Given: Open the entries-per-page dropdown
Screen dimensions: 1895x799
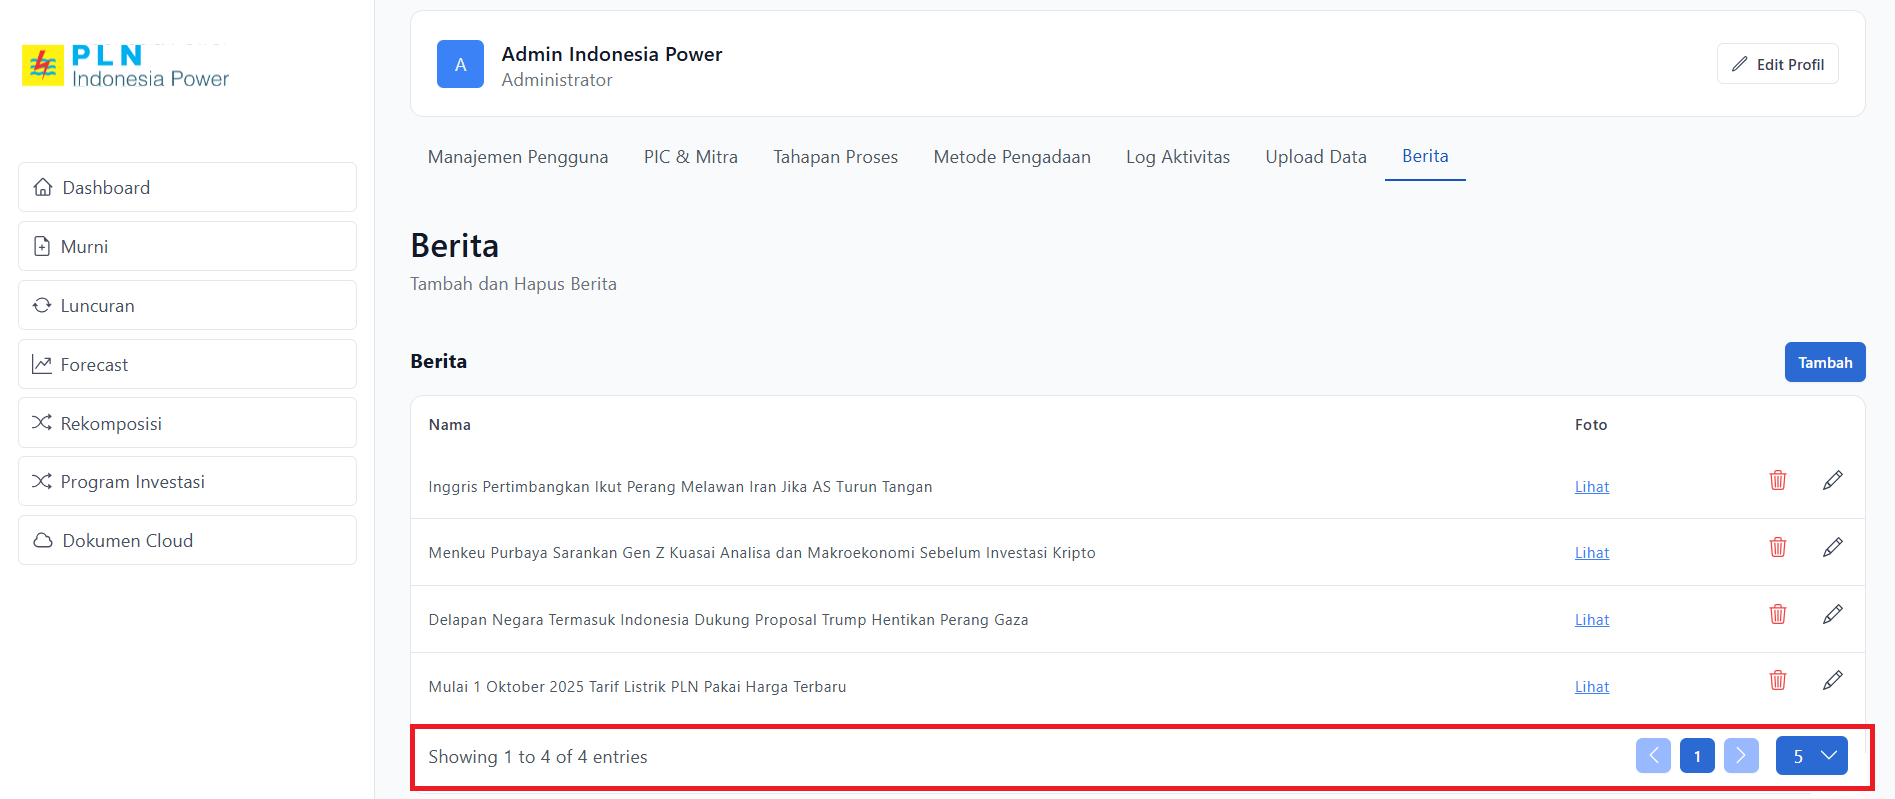Looking at the screenshot, I should tap(1811, 756).
